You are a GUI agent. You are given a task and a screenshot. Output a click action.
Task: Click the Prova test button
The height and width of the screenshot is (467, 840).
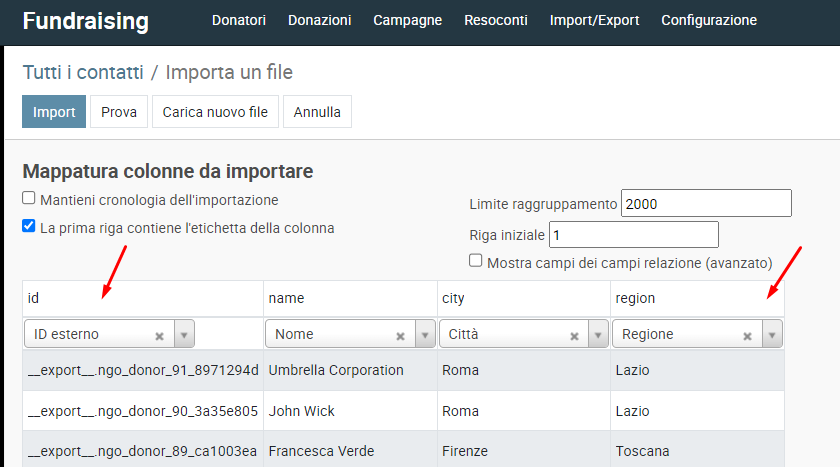point(119,112)
